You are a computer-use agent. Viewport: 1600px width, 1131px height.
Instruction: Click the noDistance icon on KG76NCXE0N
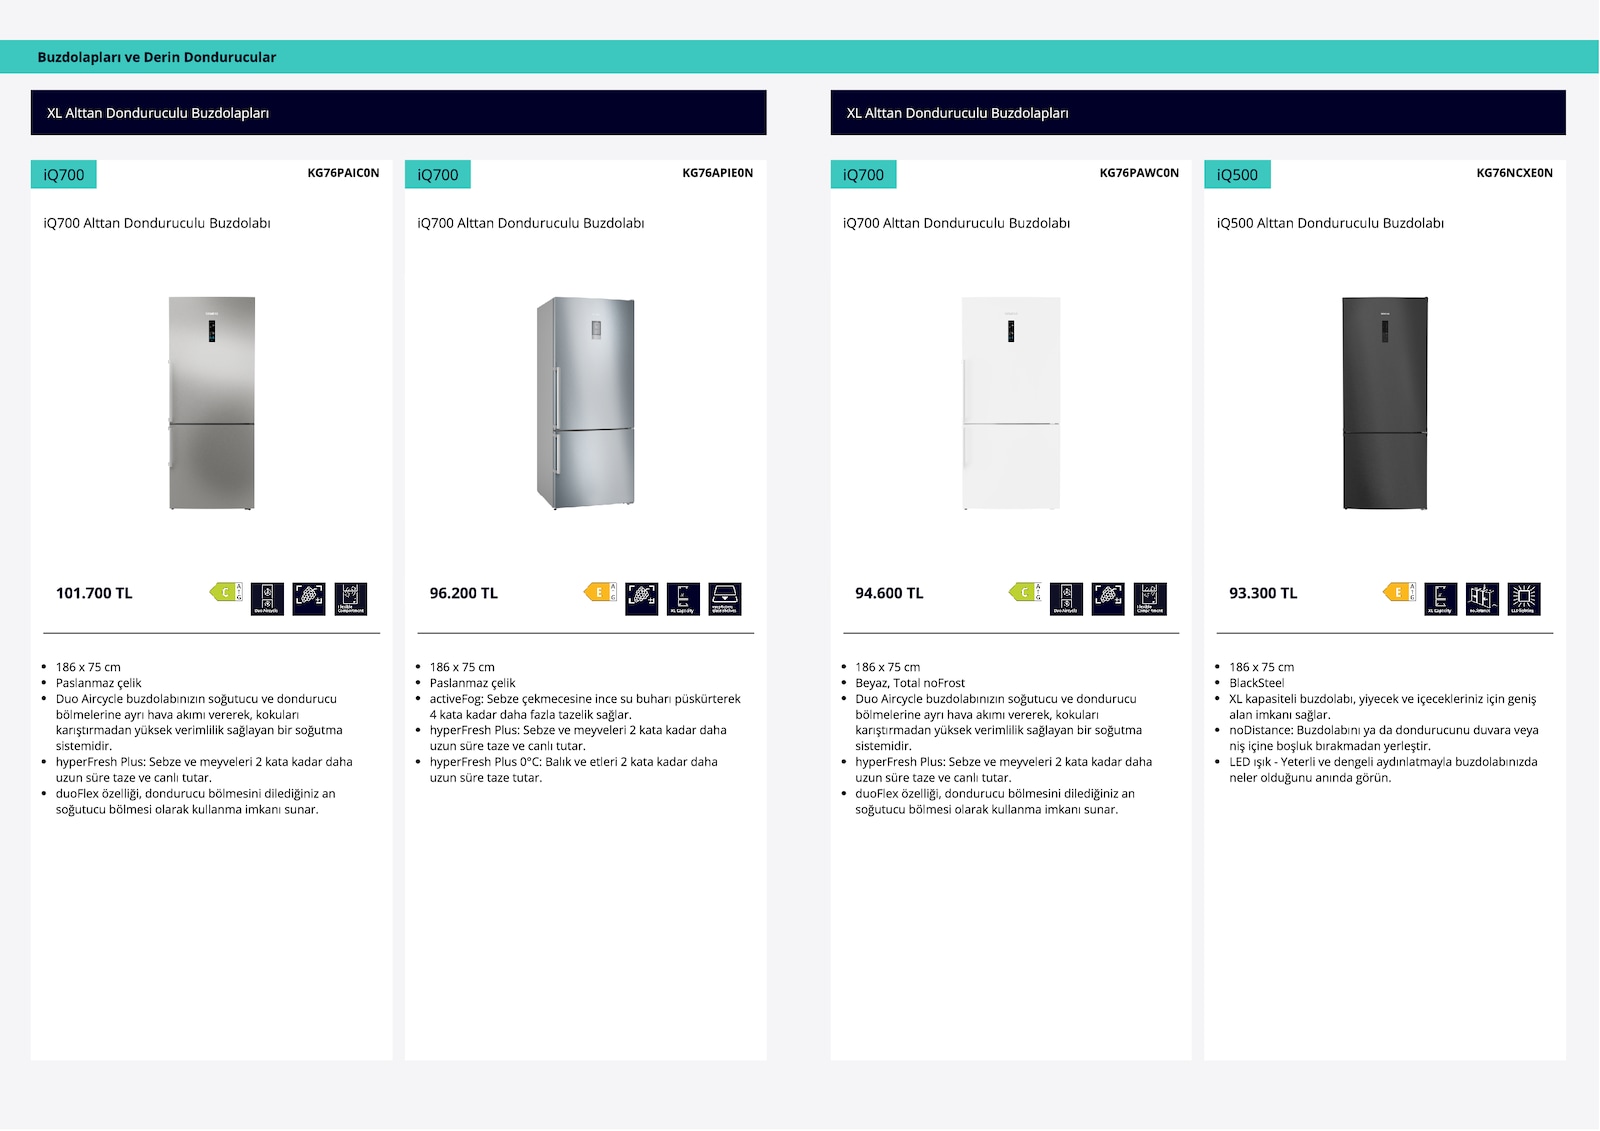[1483, 598]
